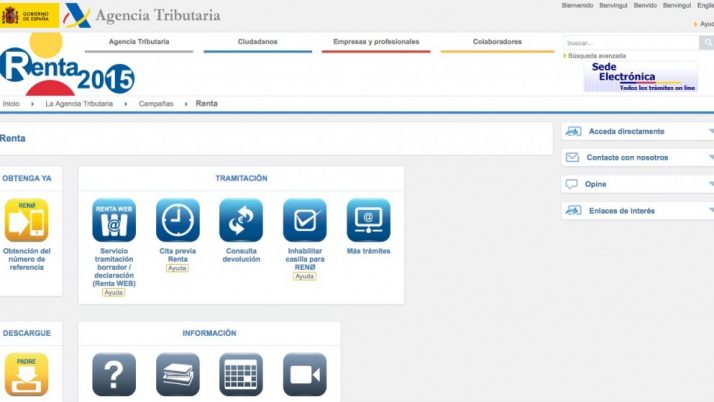This screenshot has width=714, height=402.
Task: Click the Búsqueda avanzada link
Action: coord(597,56)
